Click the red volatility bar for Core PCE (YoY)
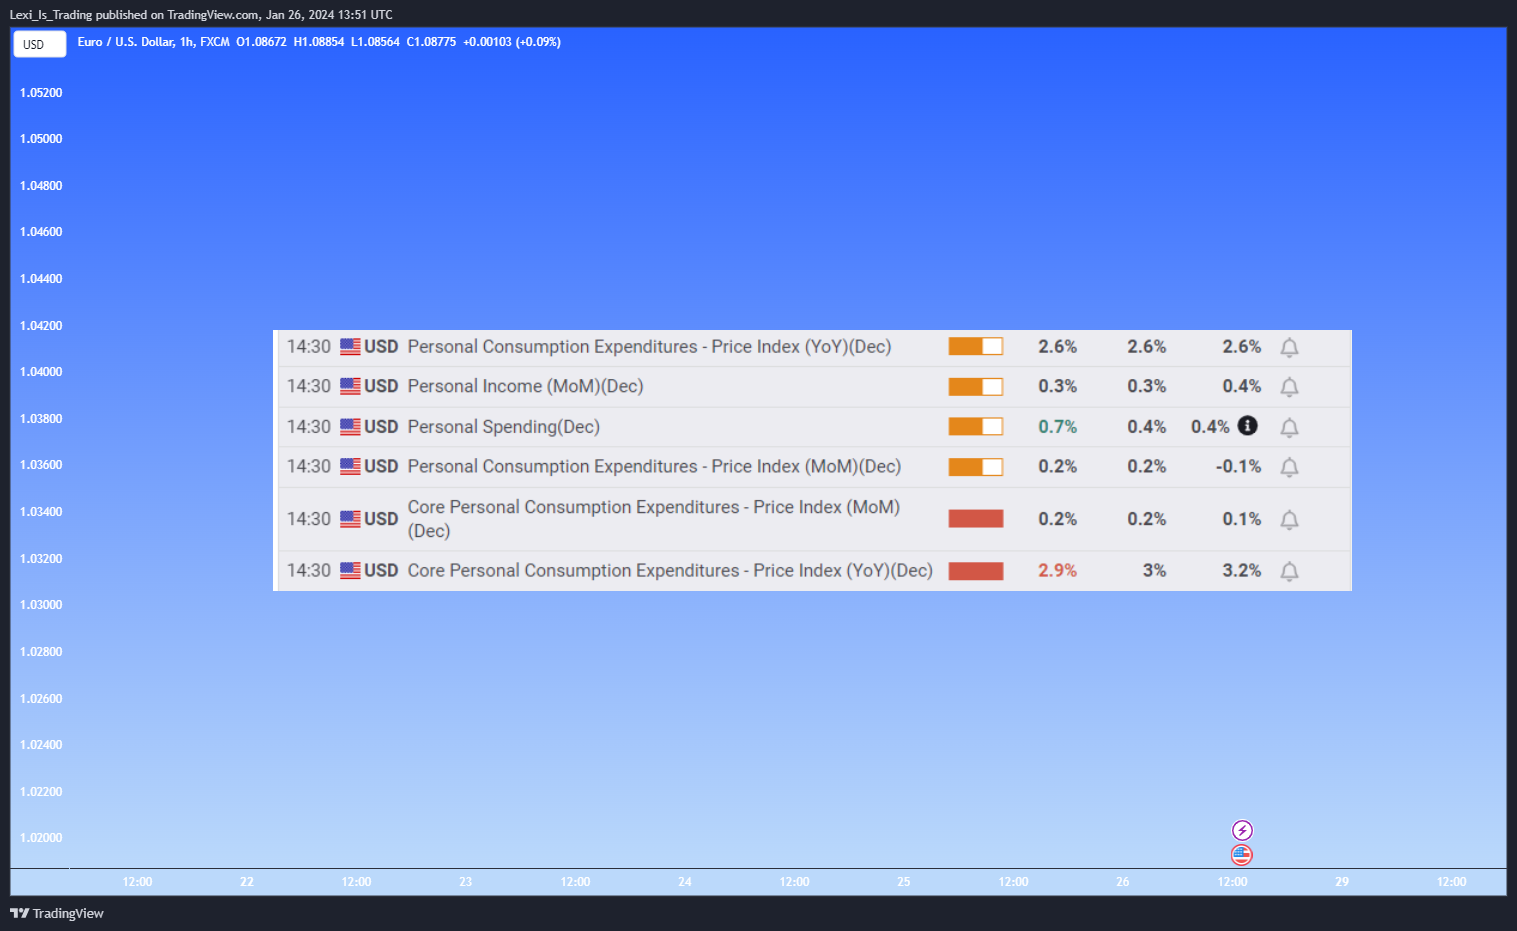 click(976, 571)
